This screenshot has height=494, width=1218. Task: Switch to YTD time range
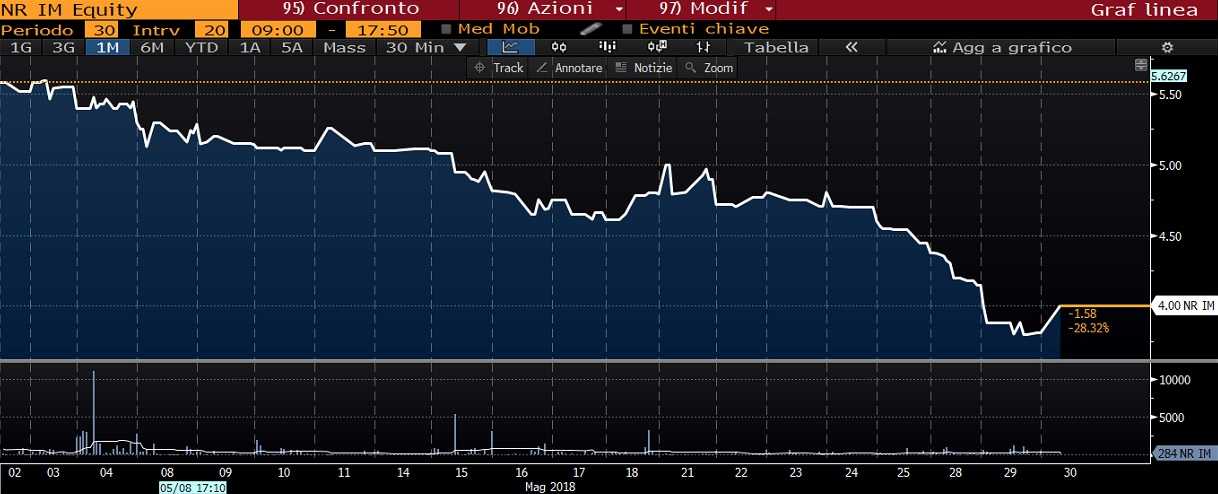(202, 47)
